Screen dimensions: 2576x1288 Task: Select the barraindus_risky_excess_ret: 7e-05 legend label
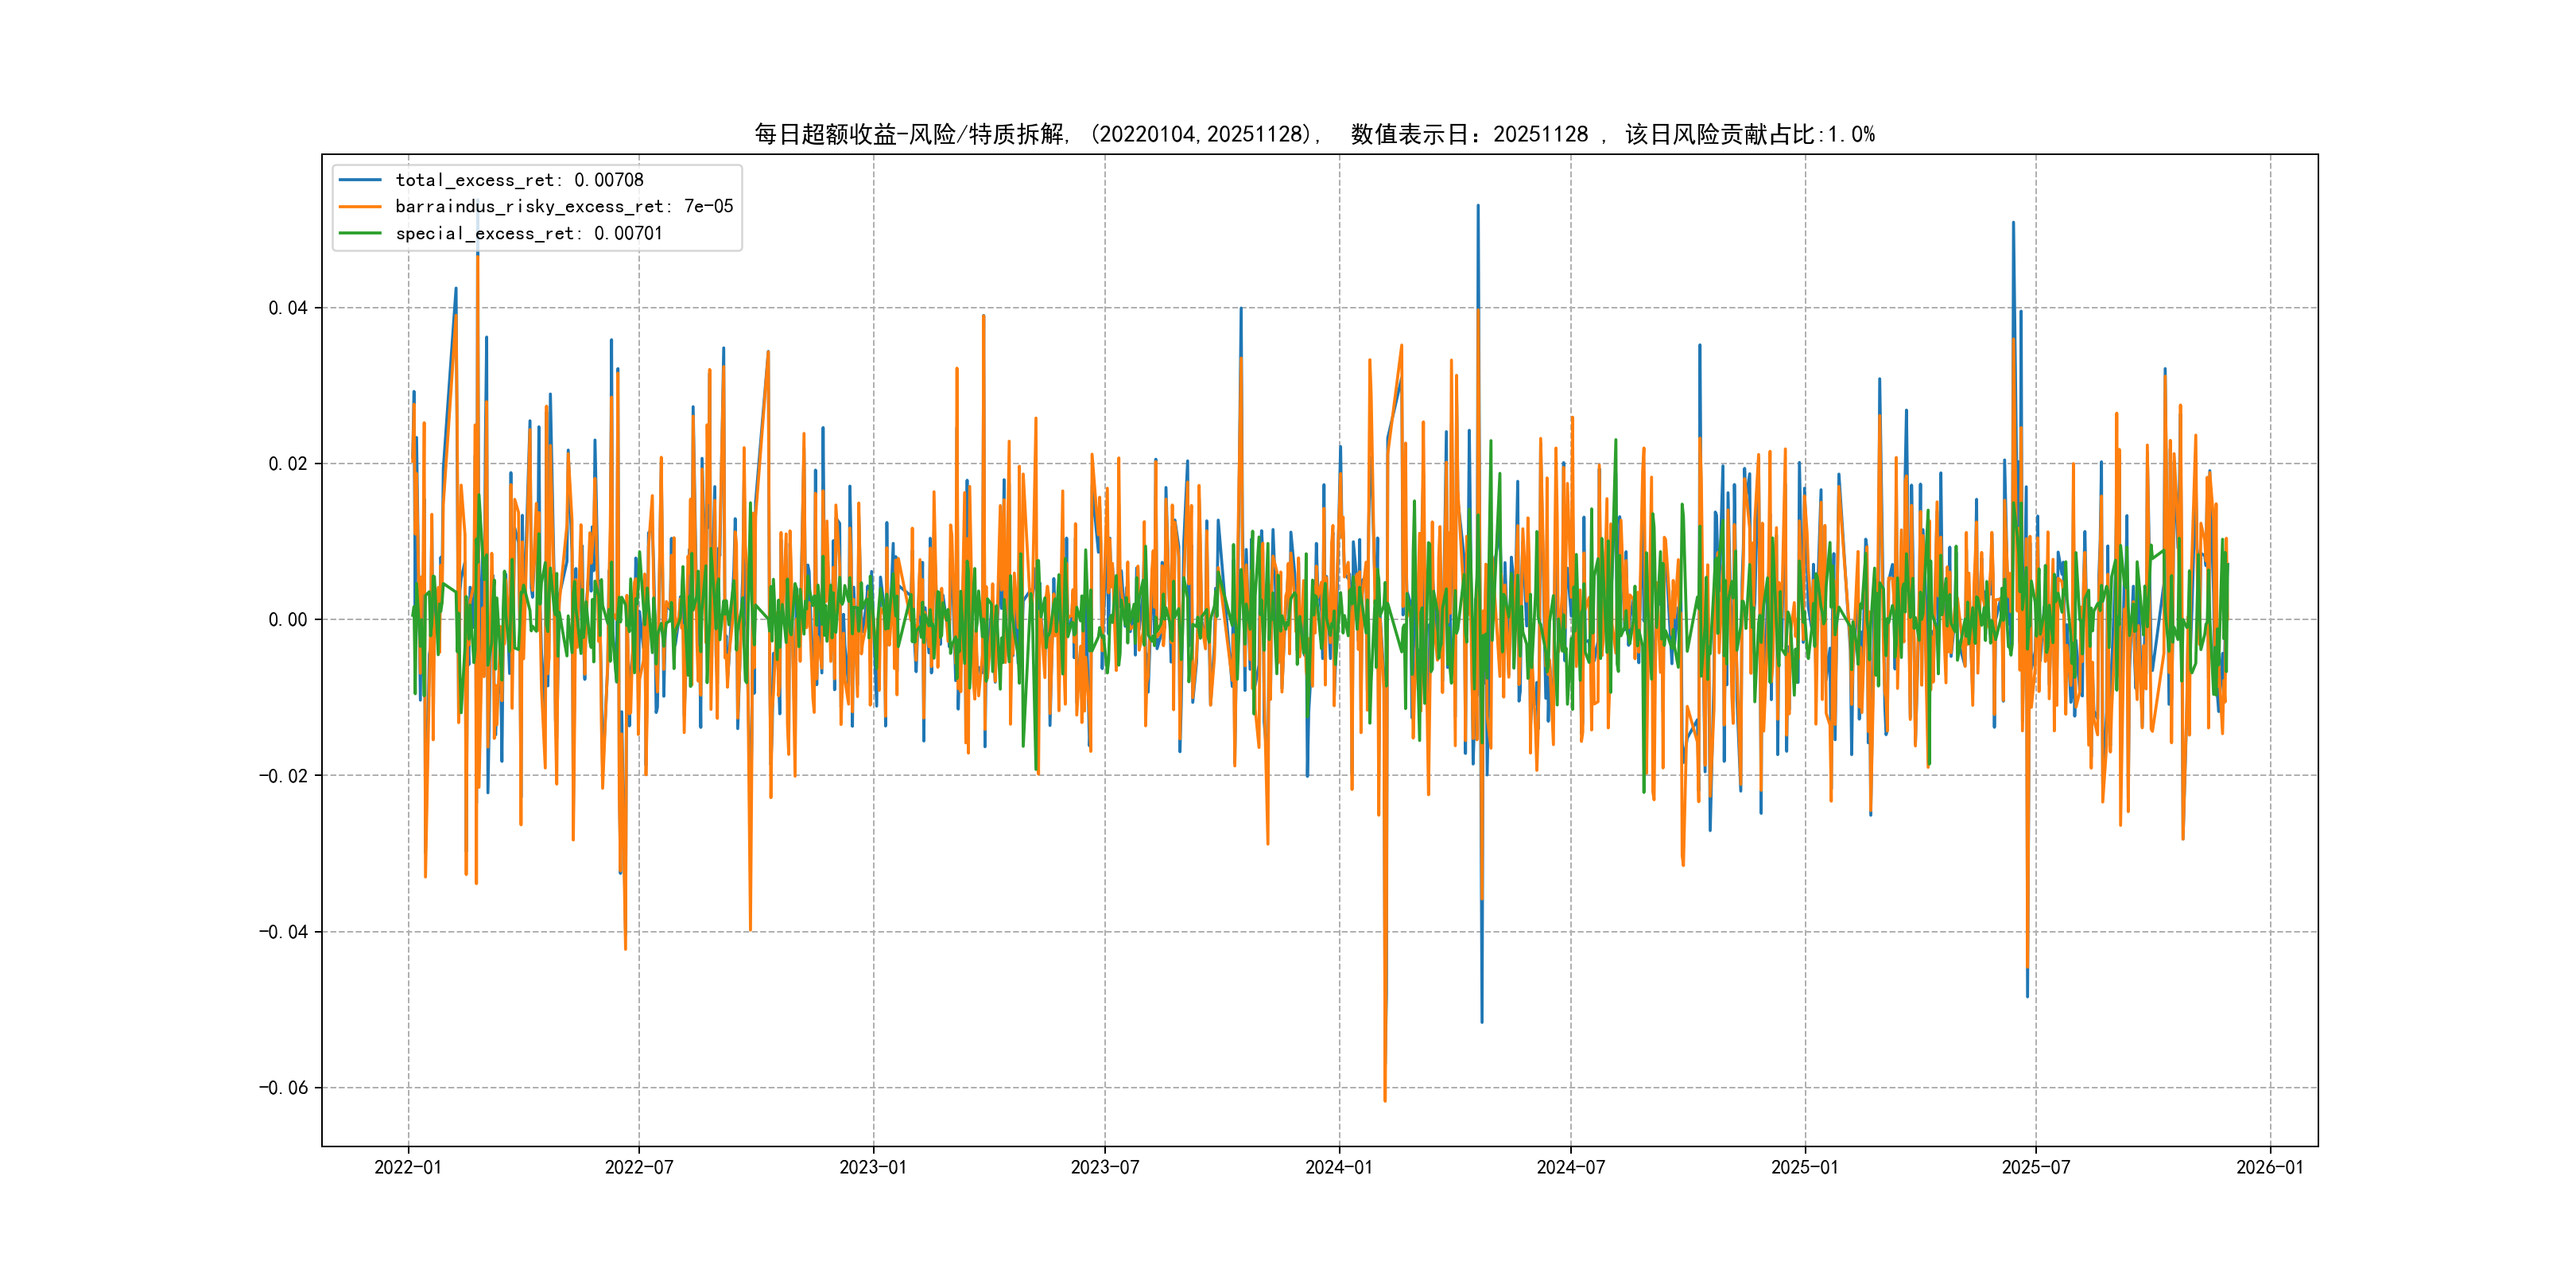(564, 207)
